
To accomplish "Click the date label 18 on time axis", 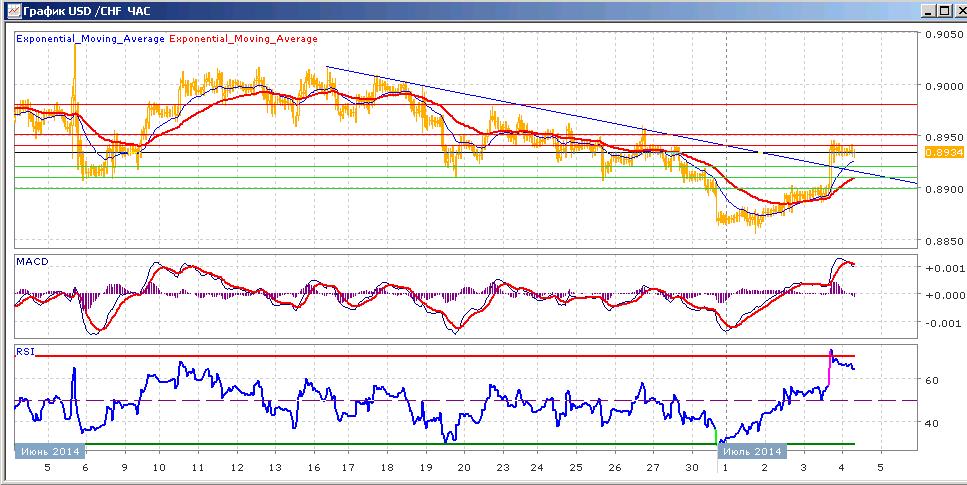I will tap(387, 468).
